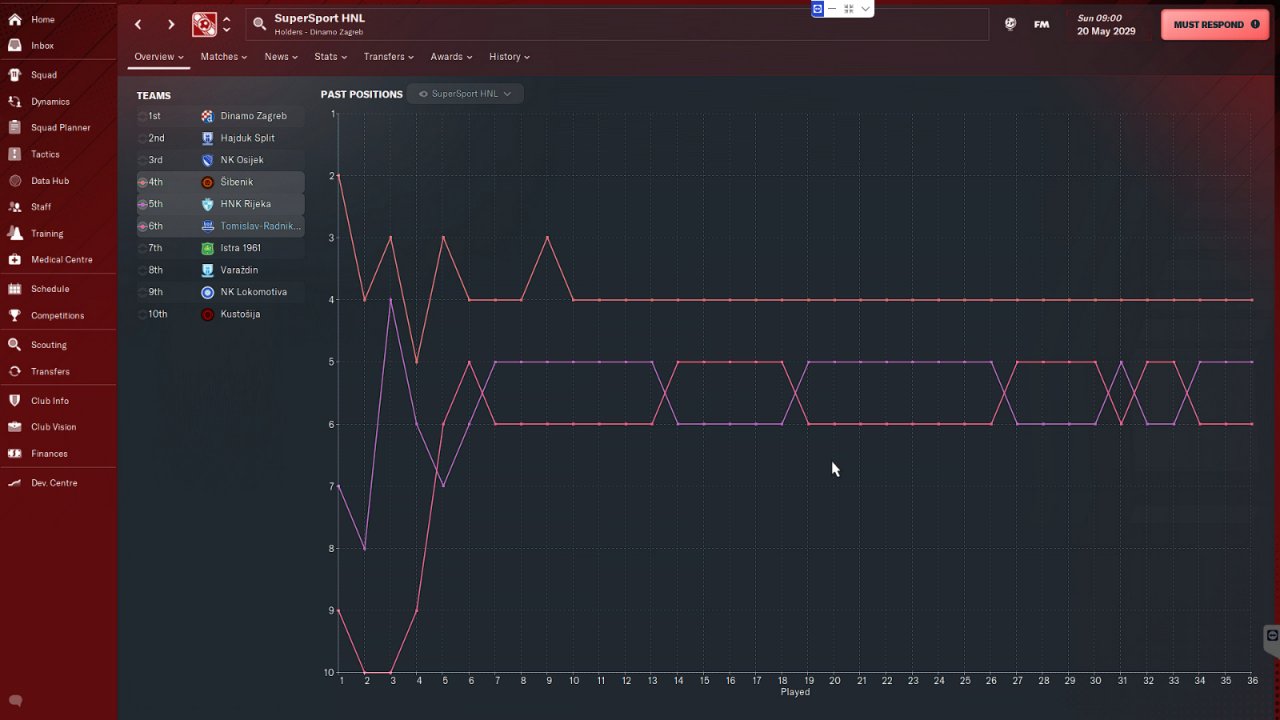Toggle HNK Rijeka line off on graph

142,204
